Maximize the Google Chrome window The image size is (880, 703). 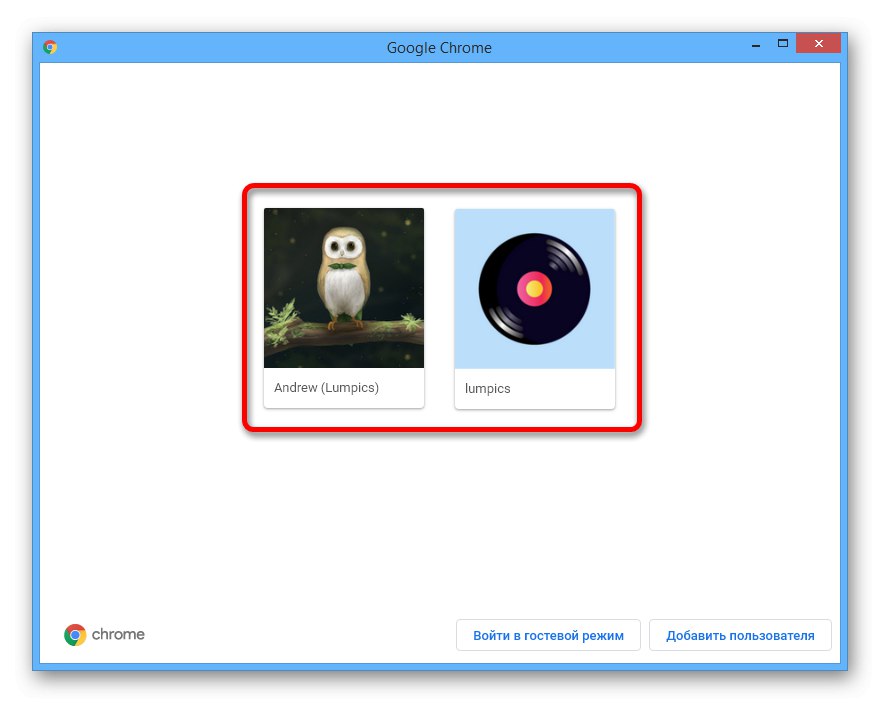click(783, 44)
